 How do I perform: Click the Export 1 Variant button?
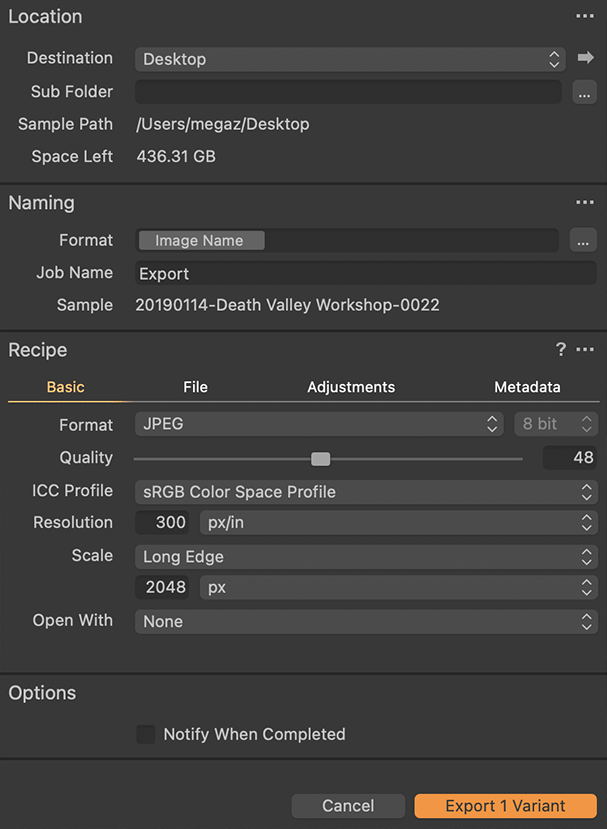tap(505, 806)
